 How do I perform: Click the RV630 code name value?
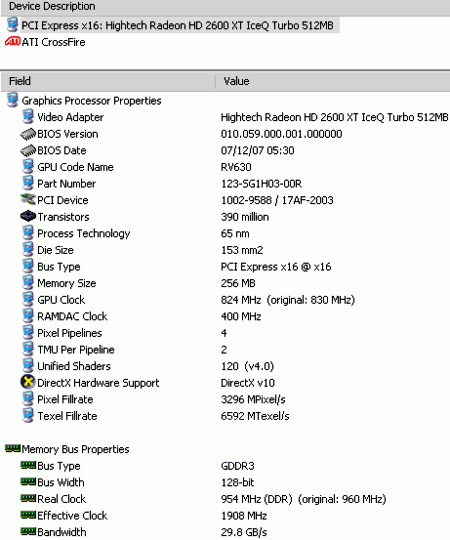pyautogui.click(x=236, y=167)
